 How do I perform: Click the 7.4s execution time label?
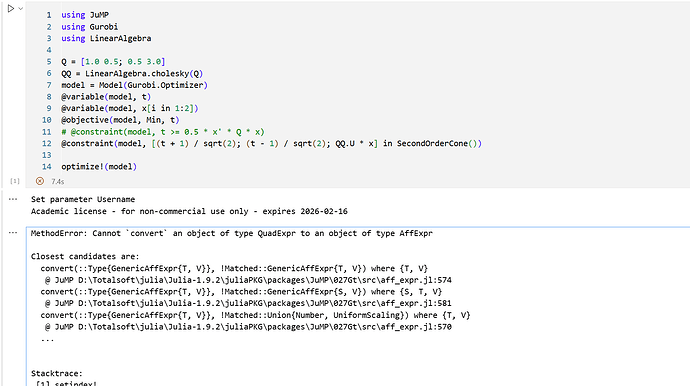coord(58,181)
